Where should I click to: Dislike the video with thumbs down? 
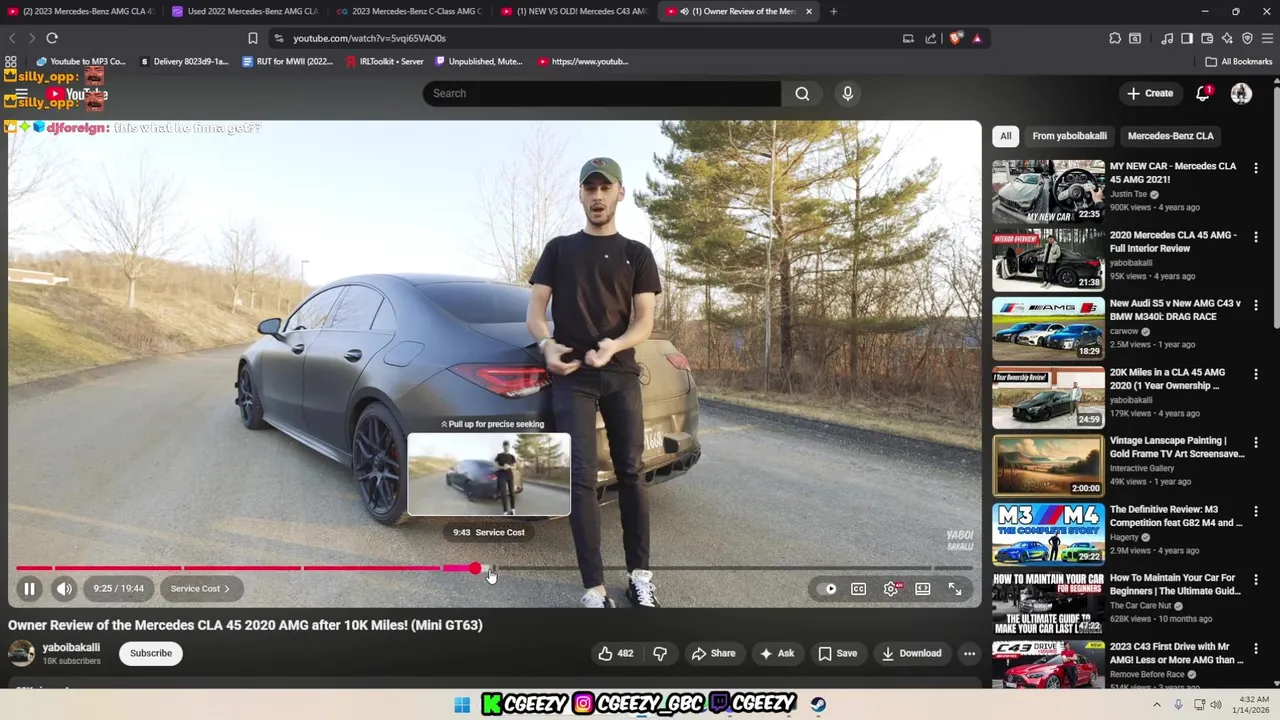coord(660,653)
